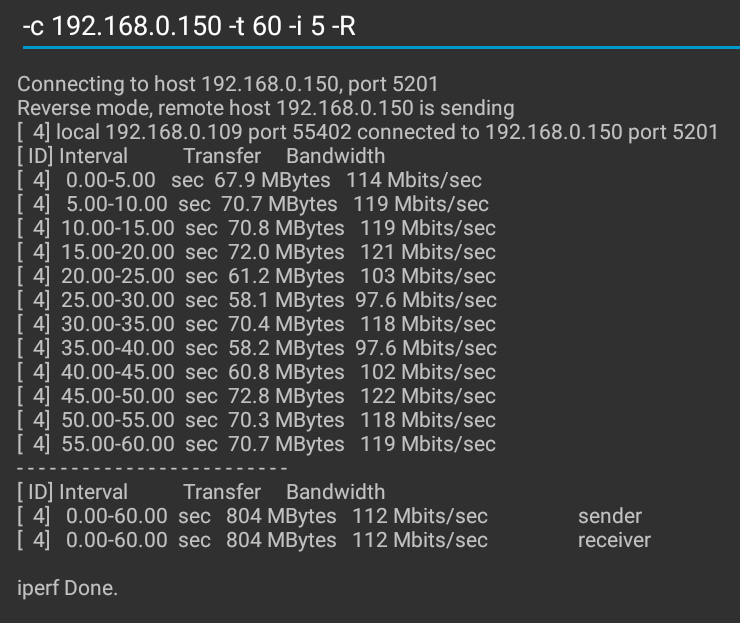
Task: Click the 0.00-5.00 sec result row
Action: [x=250, y=180]
